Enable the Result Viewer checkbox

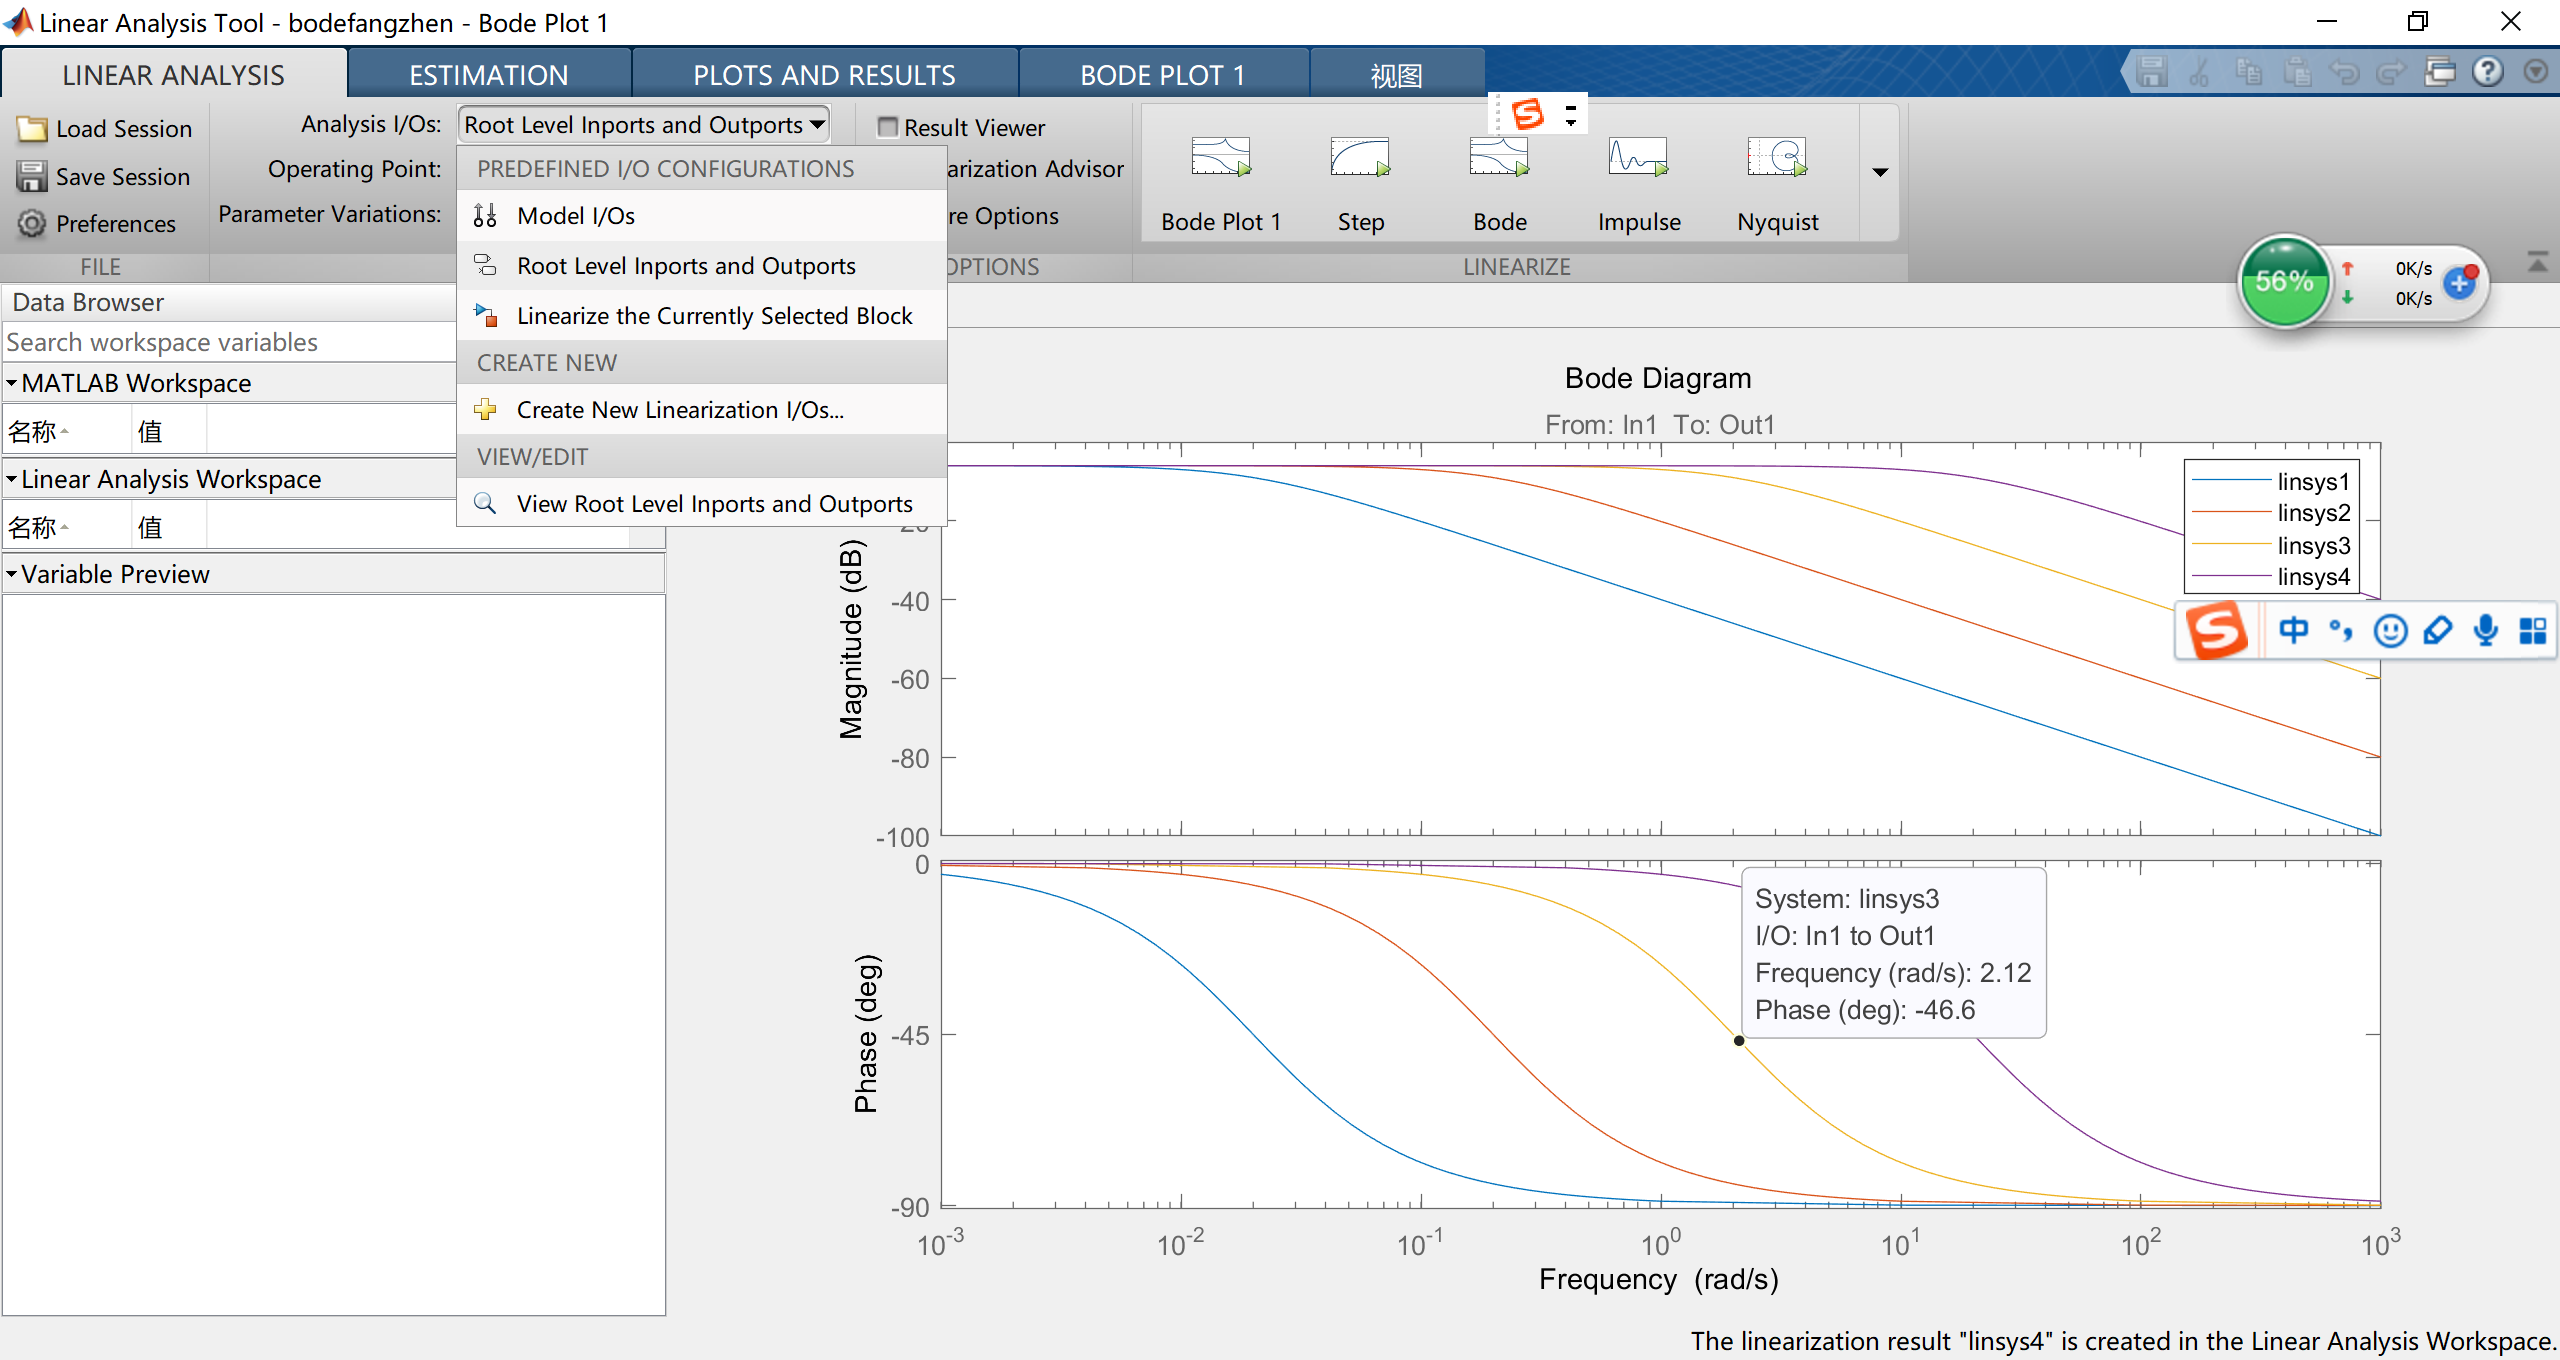[887, 127]
